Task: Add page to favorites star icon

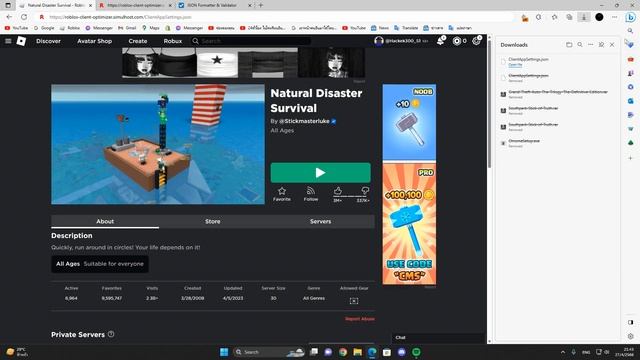Action: pos(554,17)
